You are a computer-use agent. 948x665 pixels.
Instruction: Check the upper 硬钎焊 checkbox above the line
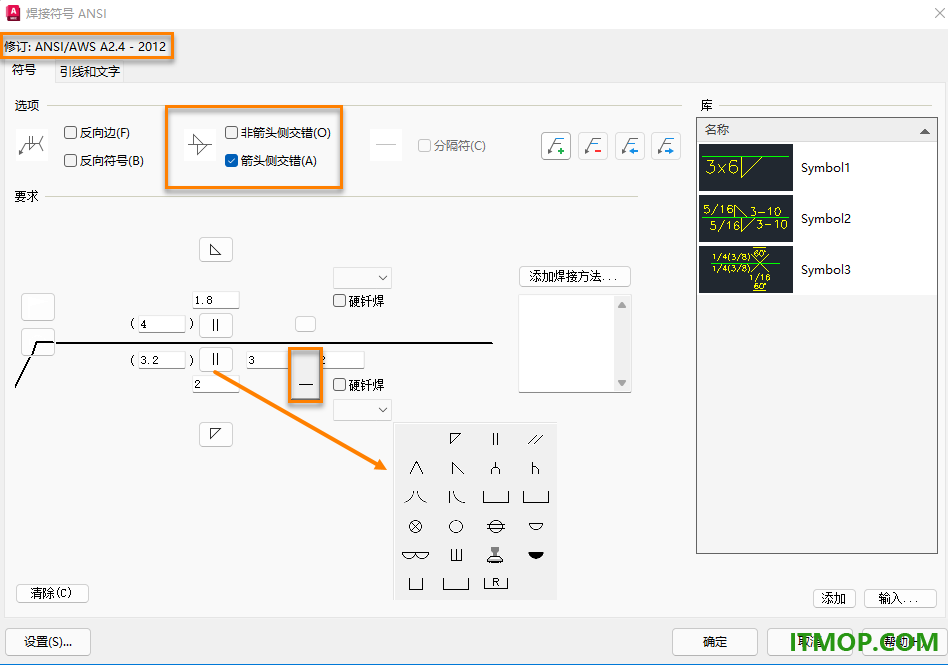point(340,300)
